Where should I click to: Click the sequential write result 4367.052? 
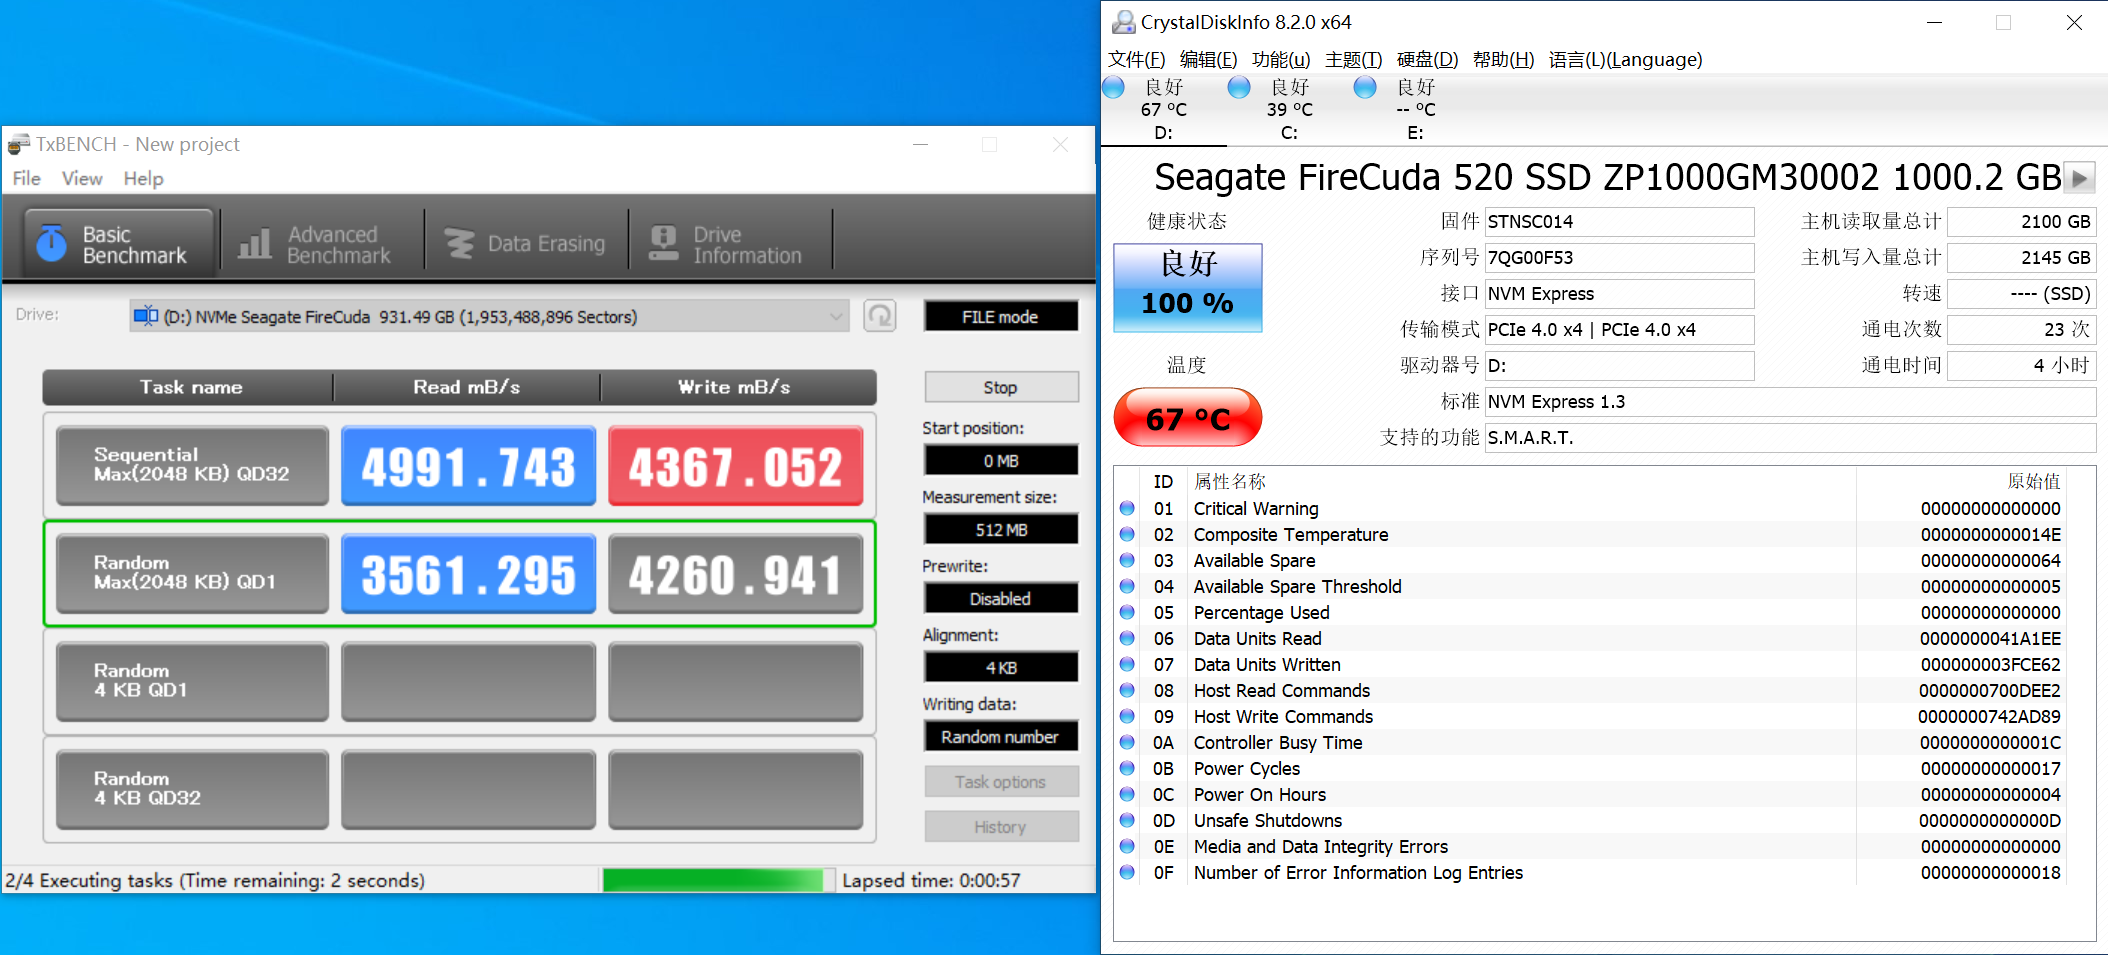(x=735, y=465)
